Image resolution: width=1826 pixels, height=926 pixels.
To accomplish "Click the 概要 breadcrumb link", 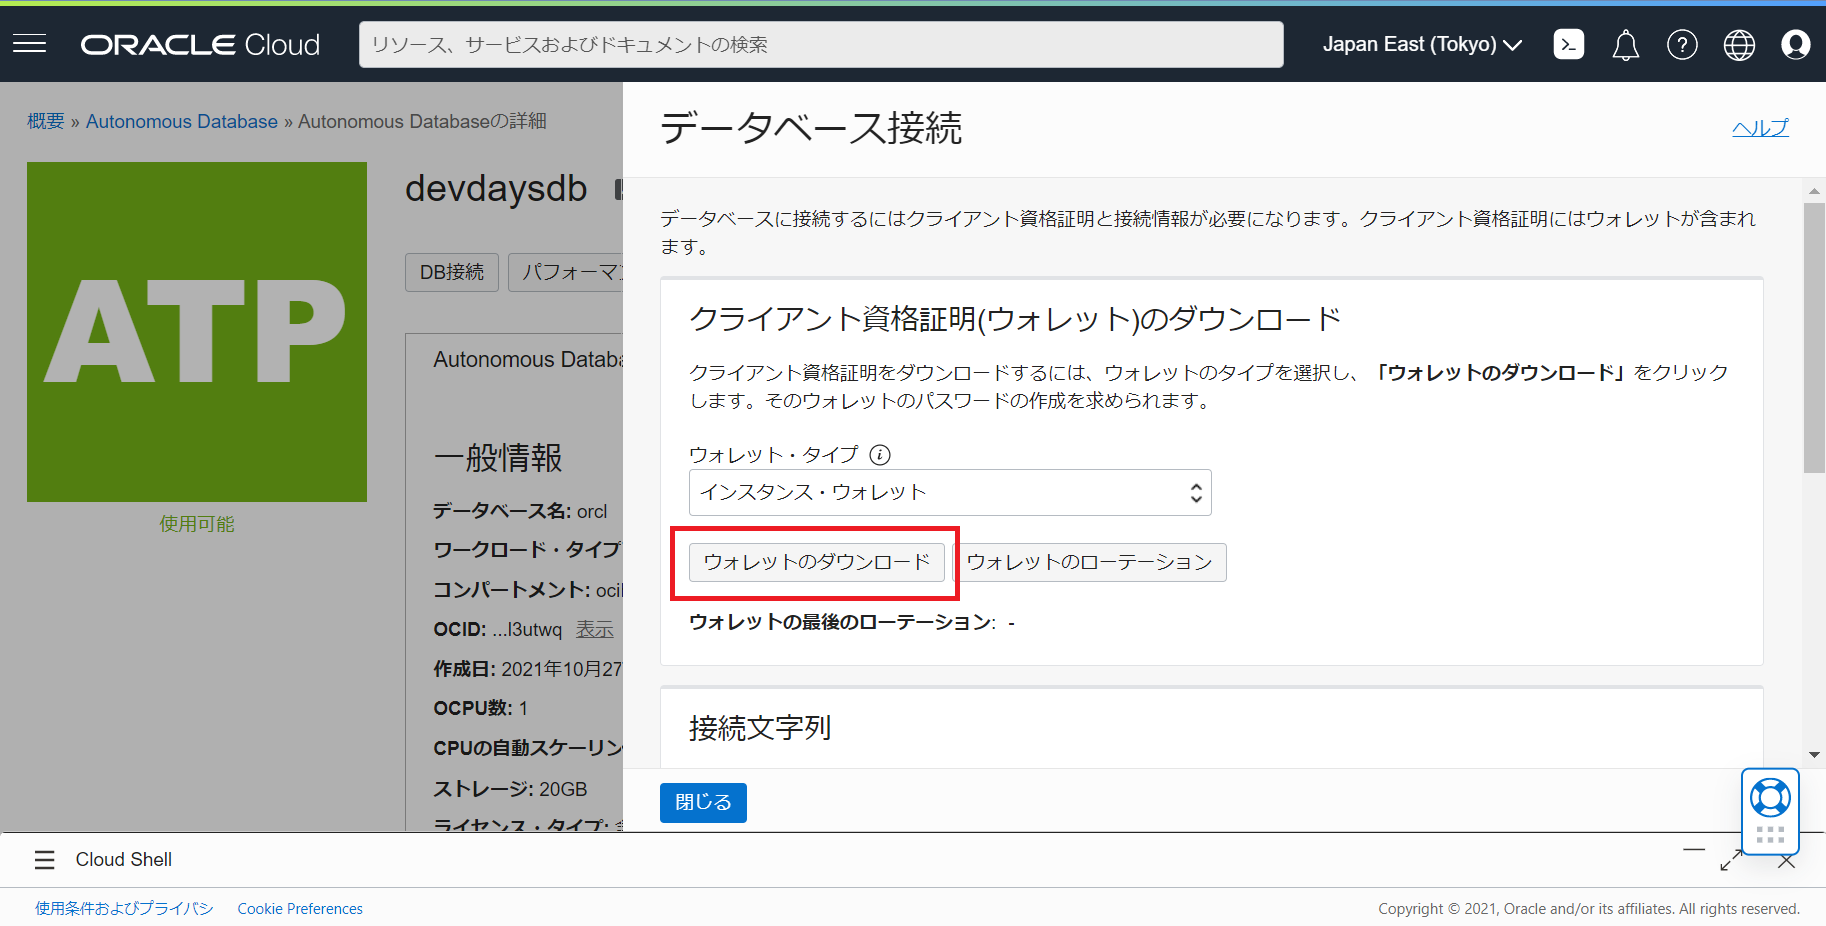I will coord(45,121).
